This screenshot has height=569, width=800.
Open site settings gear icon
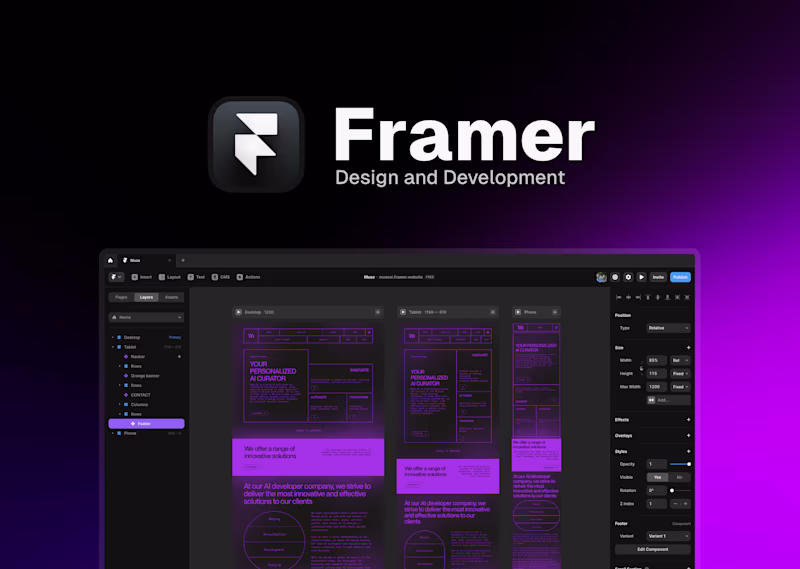[628, 277]
